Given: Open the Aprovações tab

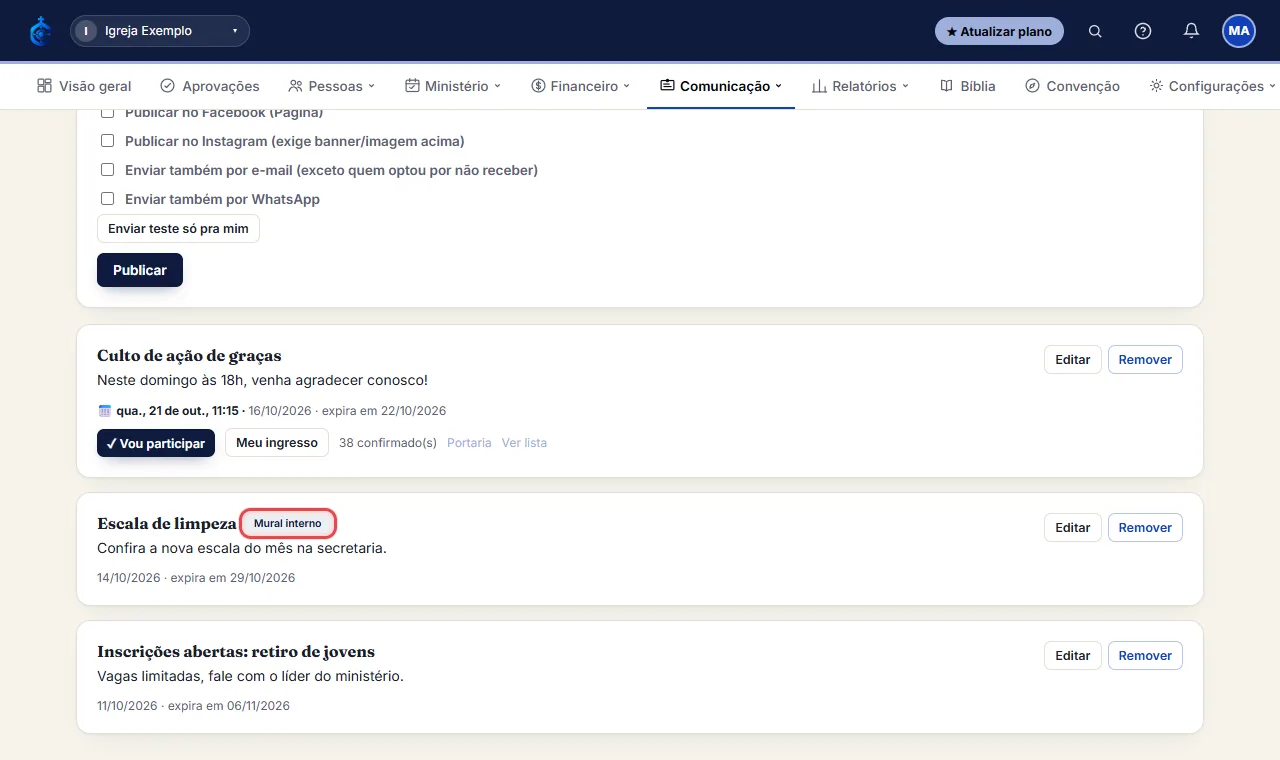Looking at the screenshot, I should click(x=210, y=86).
